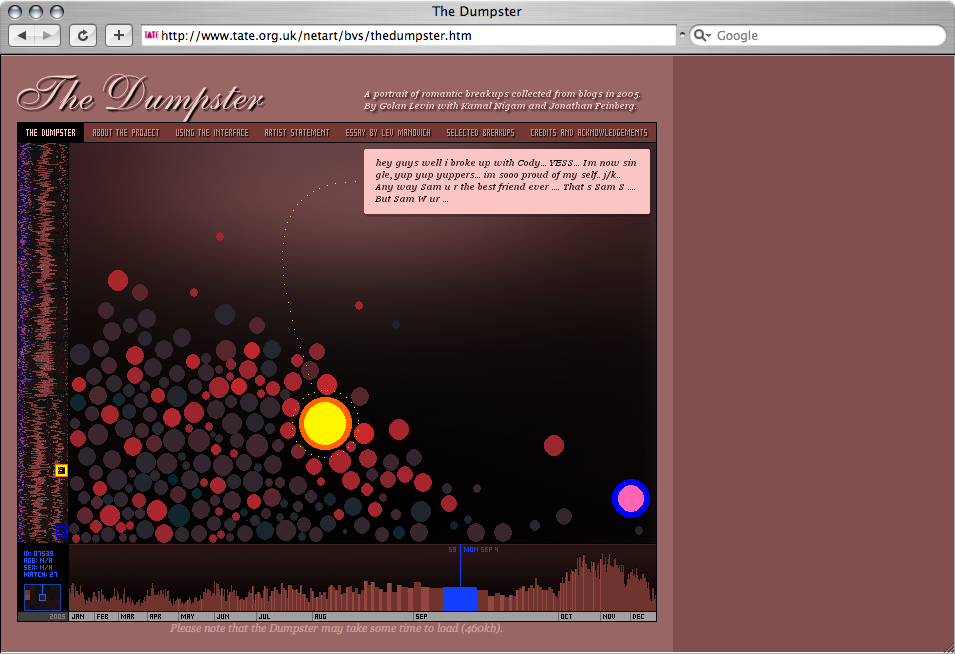Click the large yellow selected breakup bubble
955x654 pixels.
(324, 422)
